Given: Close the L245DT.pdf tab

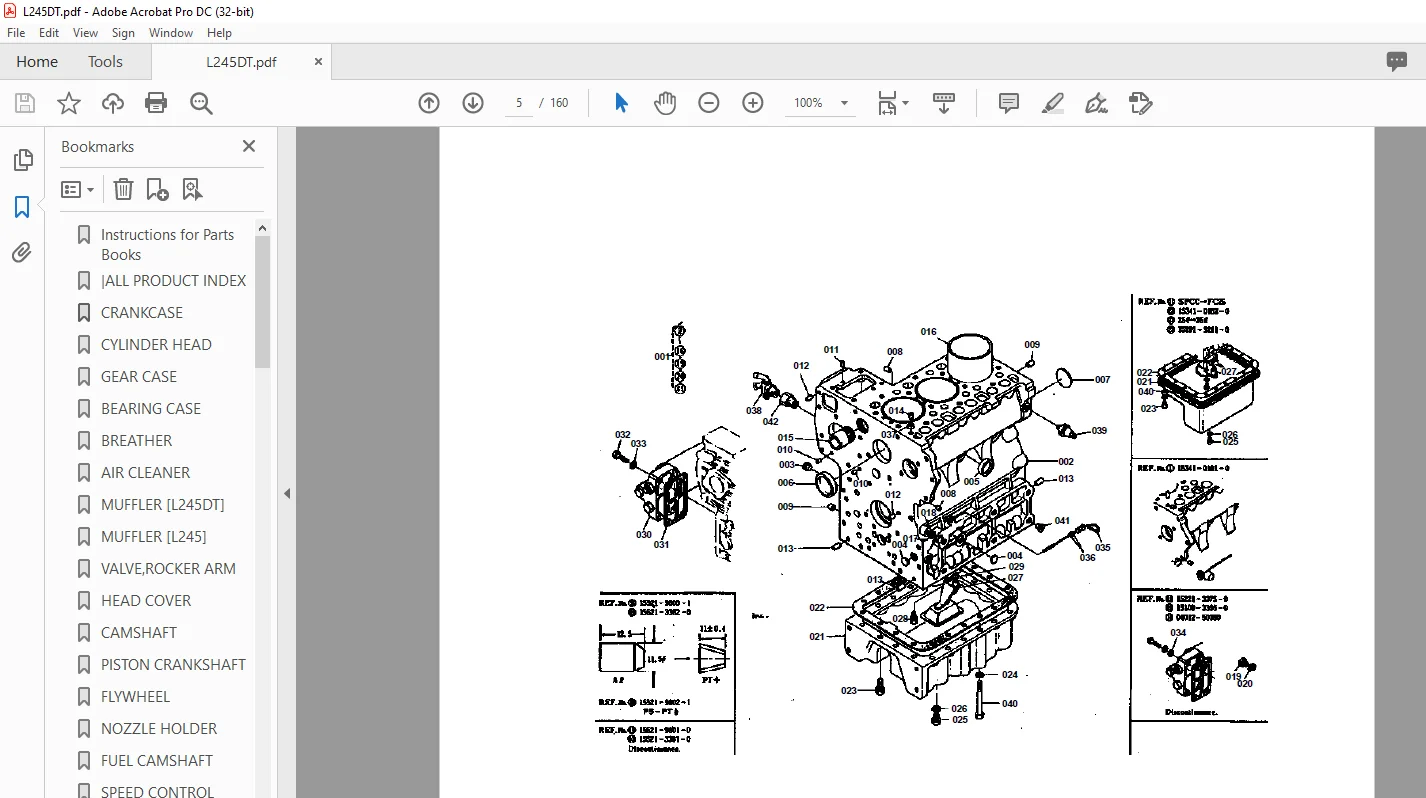Looking at the screenshot, I should [319, 61].
